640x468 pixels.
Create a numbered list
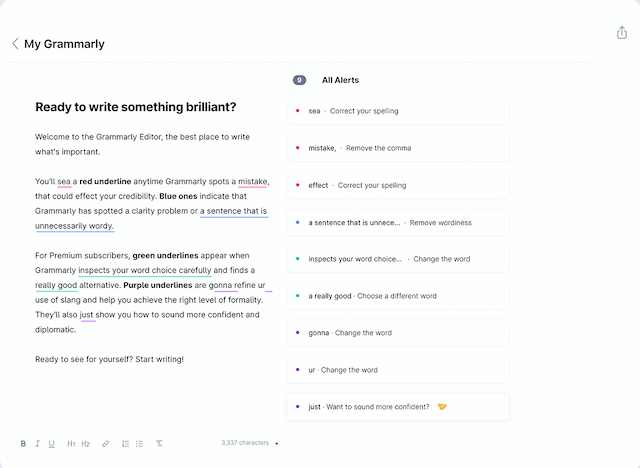click(125, 443)
